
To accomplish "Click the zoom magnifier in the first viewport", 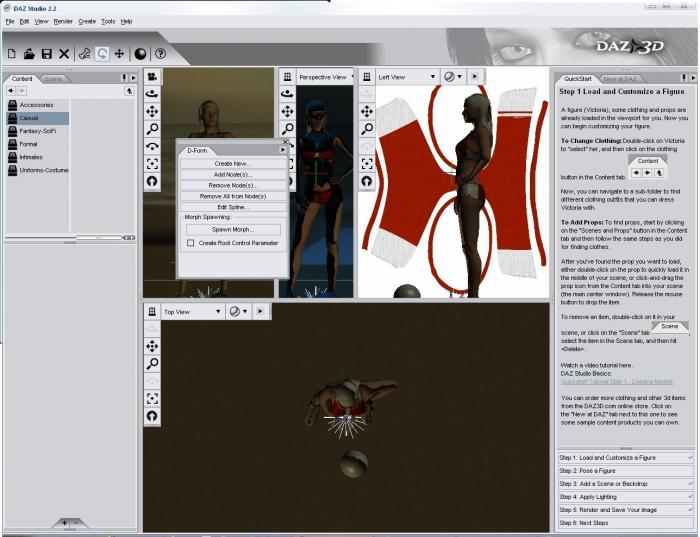I will (x=152, y=129).
